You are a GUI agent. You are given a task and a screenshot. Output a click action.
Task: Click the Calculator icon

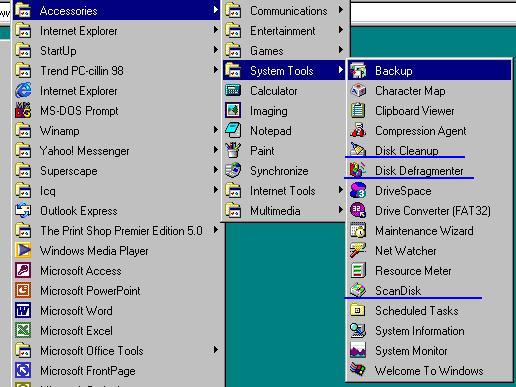click(233, 91)
